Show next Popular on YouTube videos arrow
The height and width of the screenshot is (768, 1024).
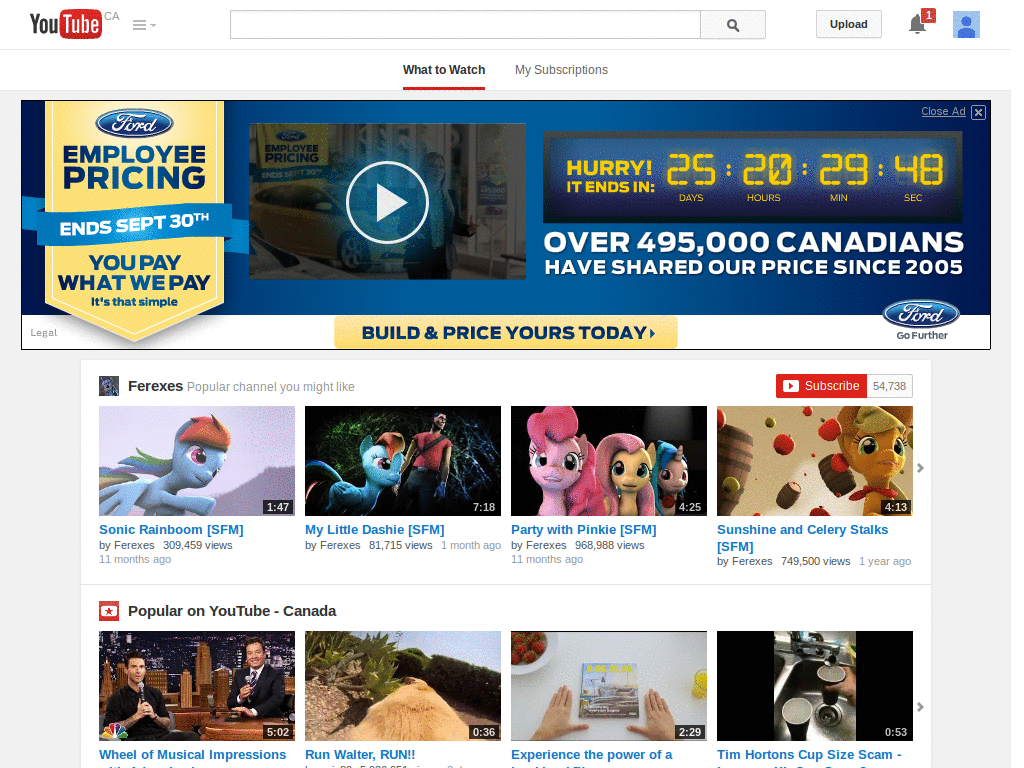[920, 707]
